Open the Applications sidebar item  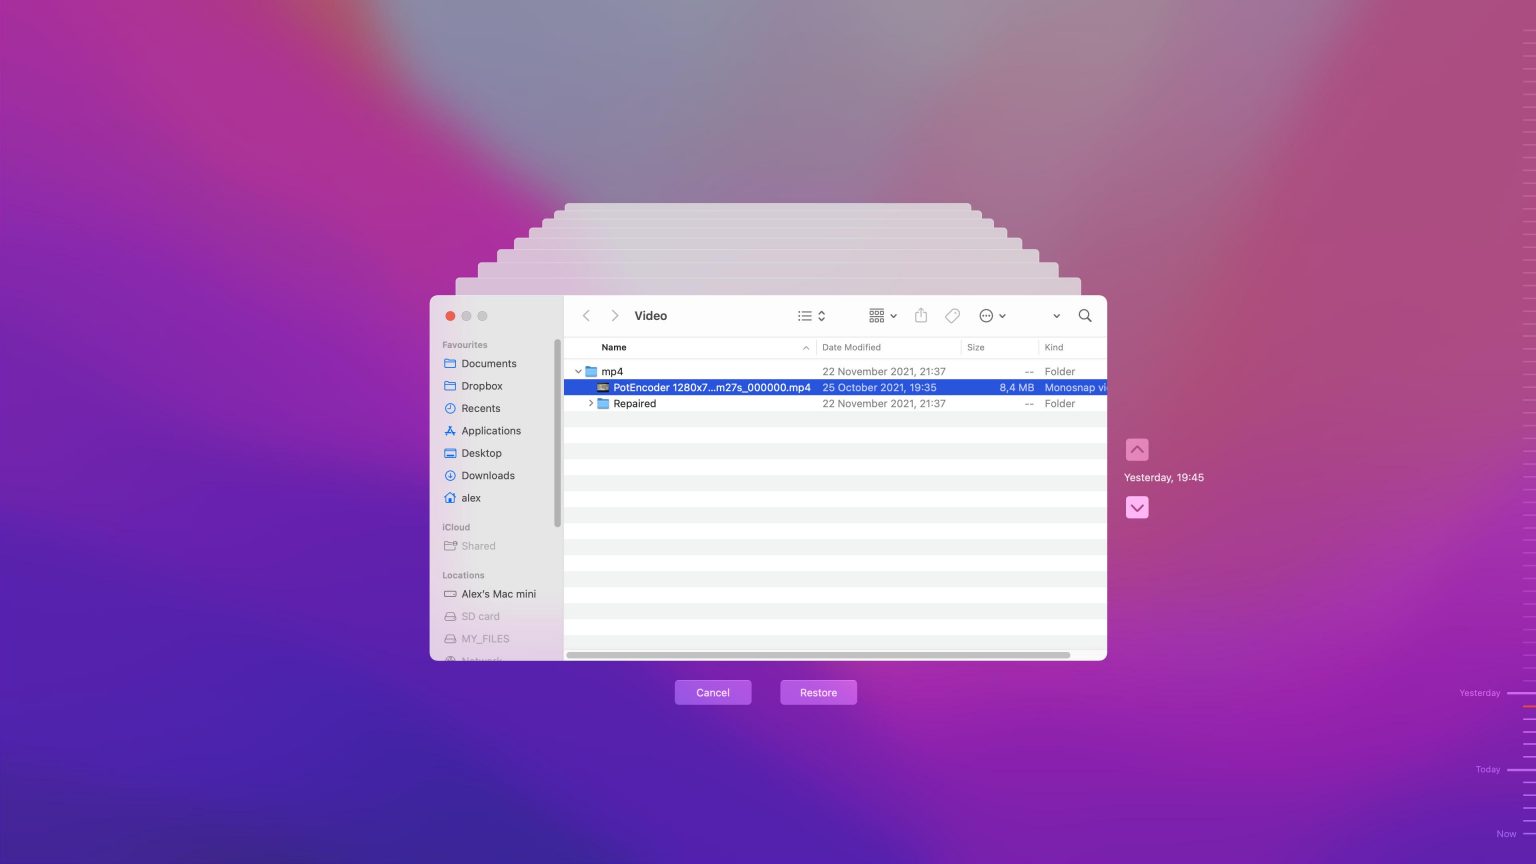[x=490, y=430]
